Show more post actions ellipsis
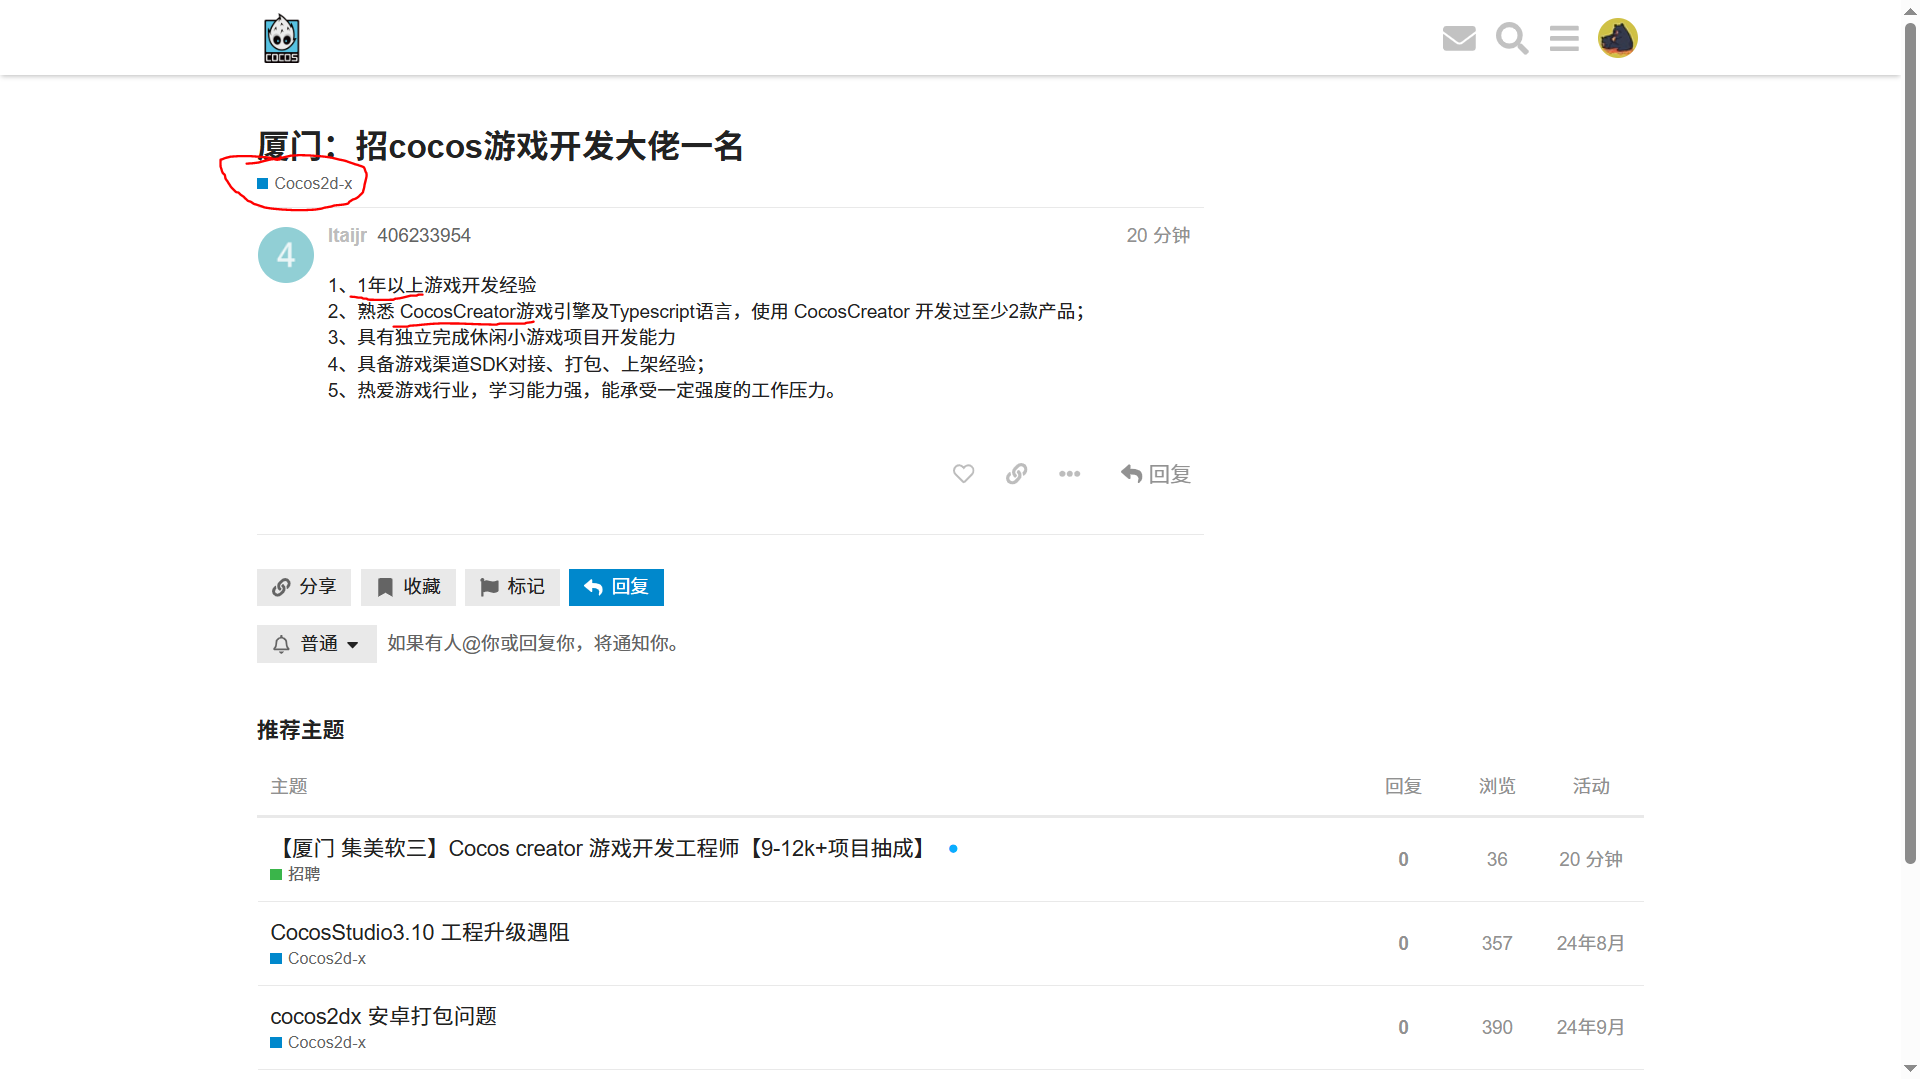 pyautogui.click(x=1069, y=474)
